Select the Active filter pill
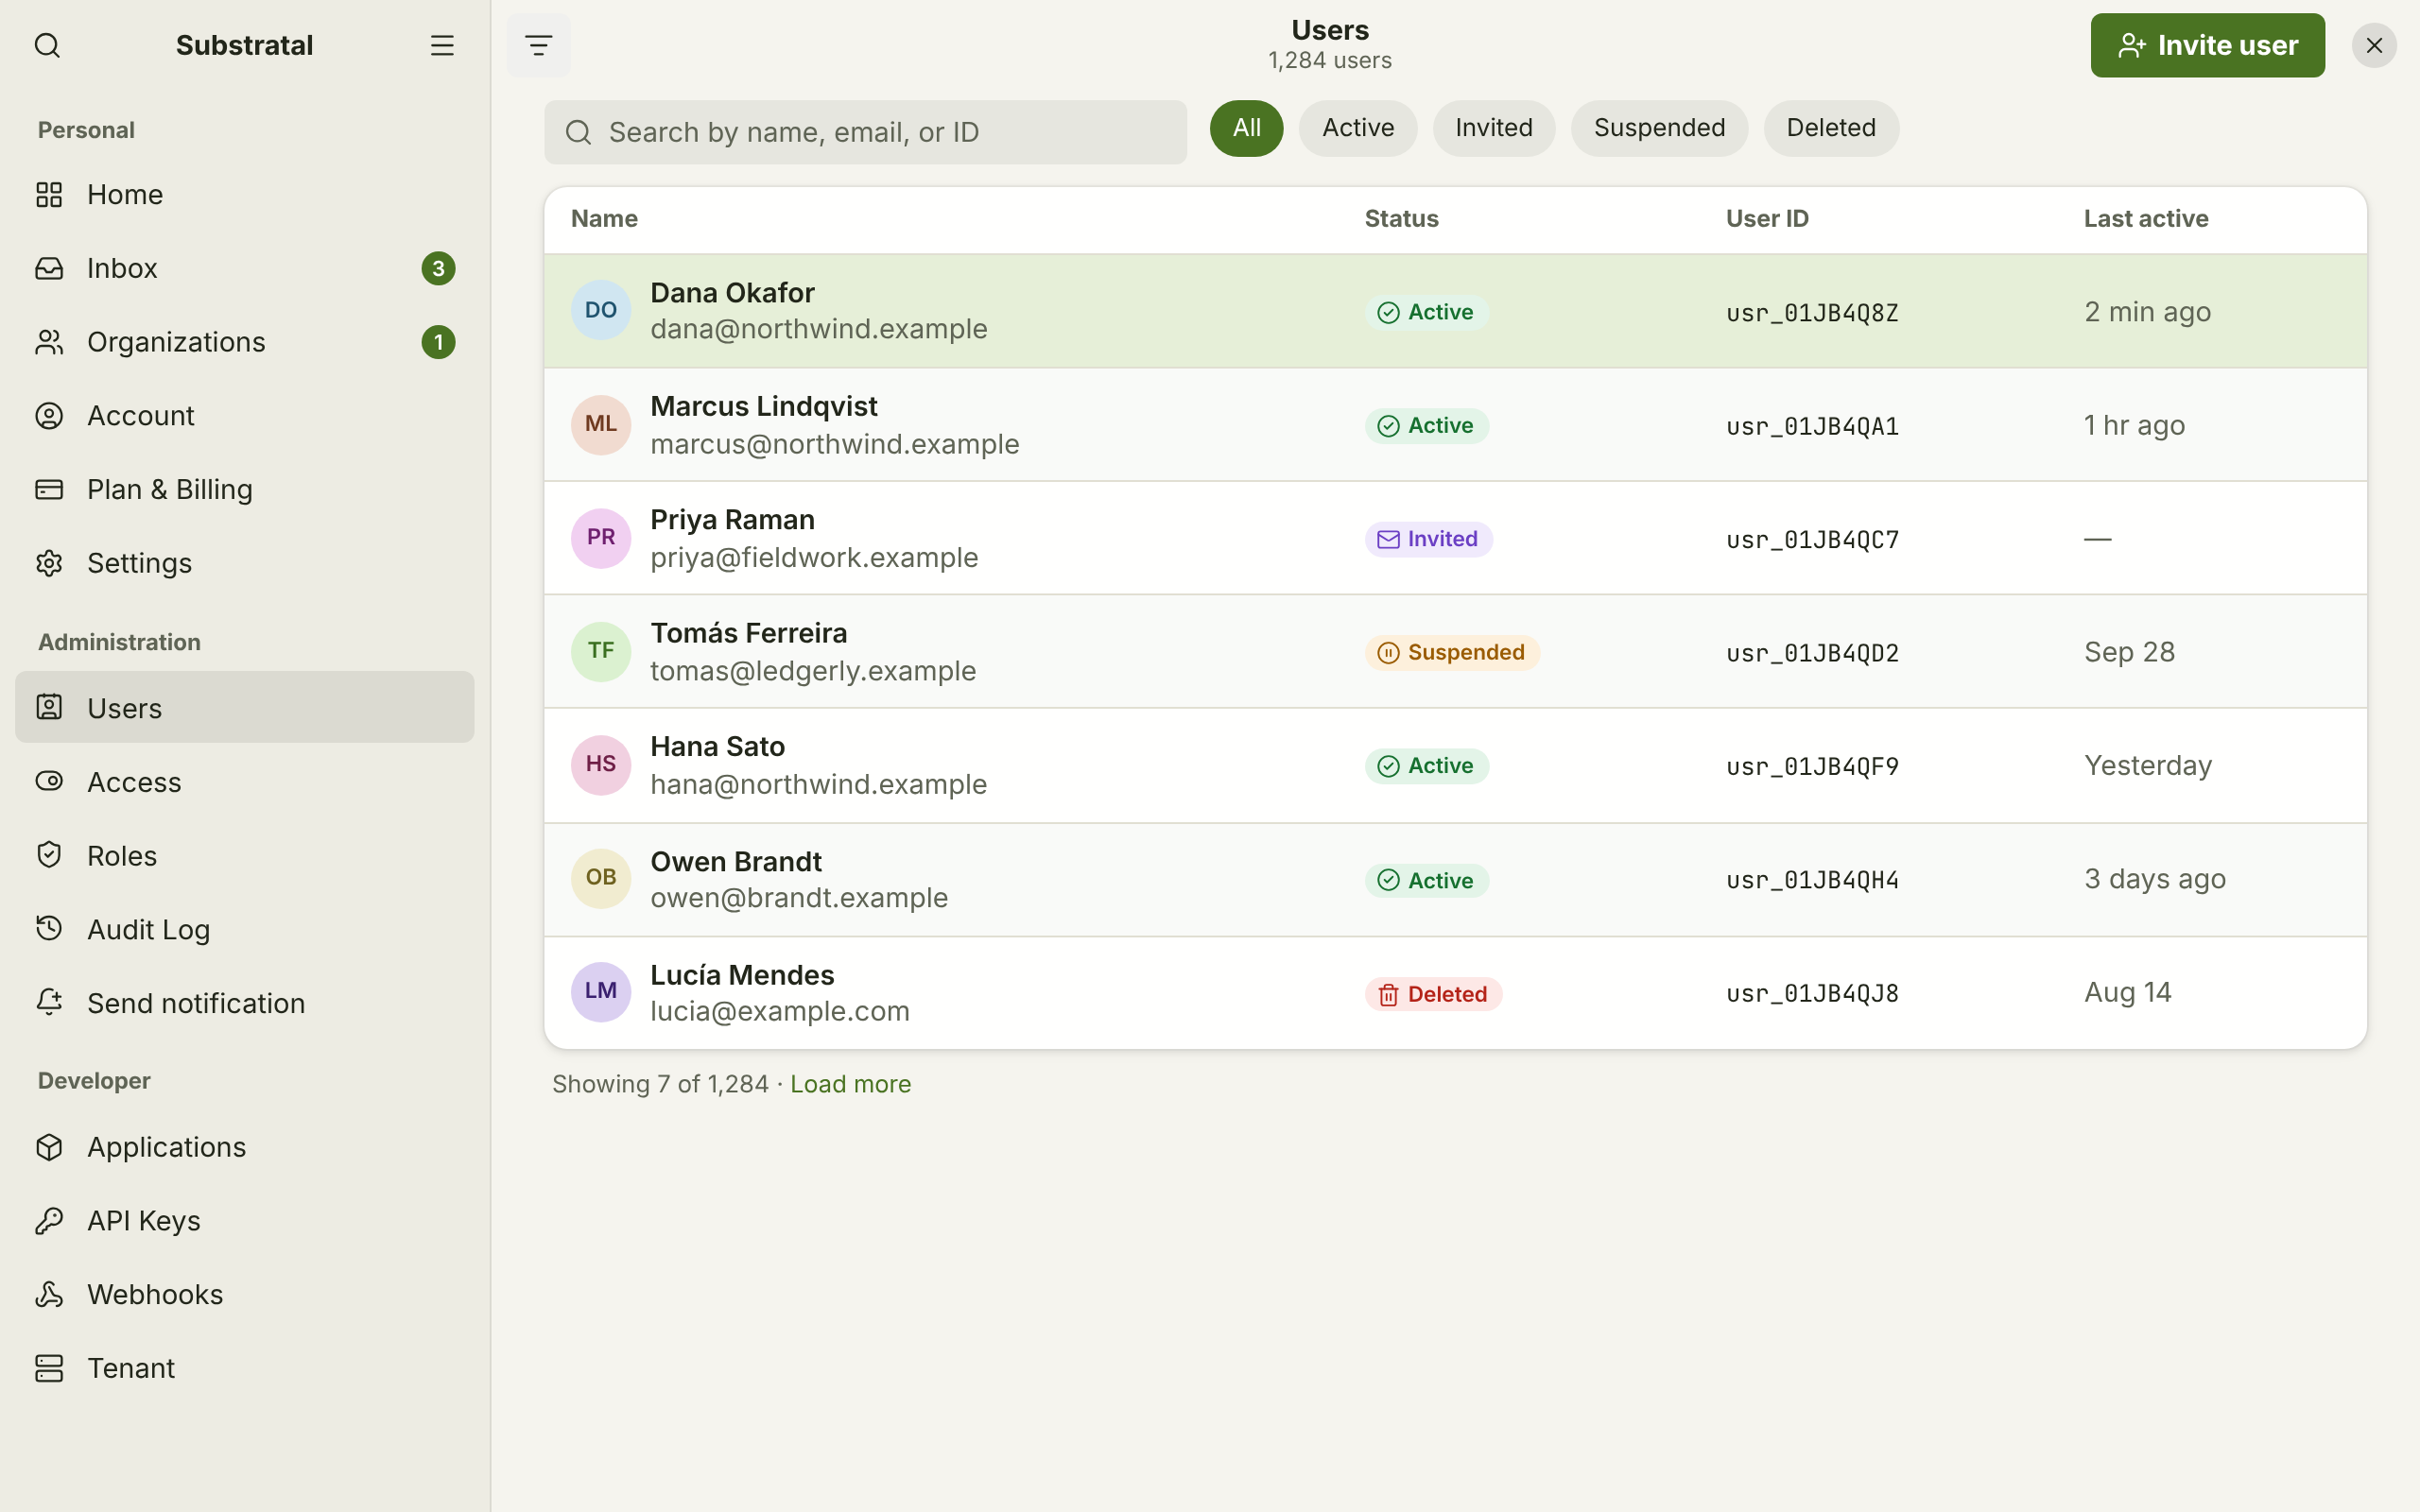This screenshot has height=1512, width=2420. (x=1357, y=128)
